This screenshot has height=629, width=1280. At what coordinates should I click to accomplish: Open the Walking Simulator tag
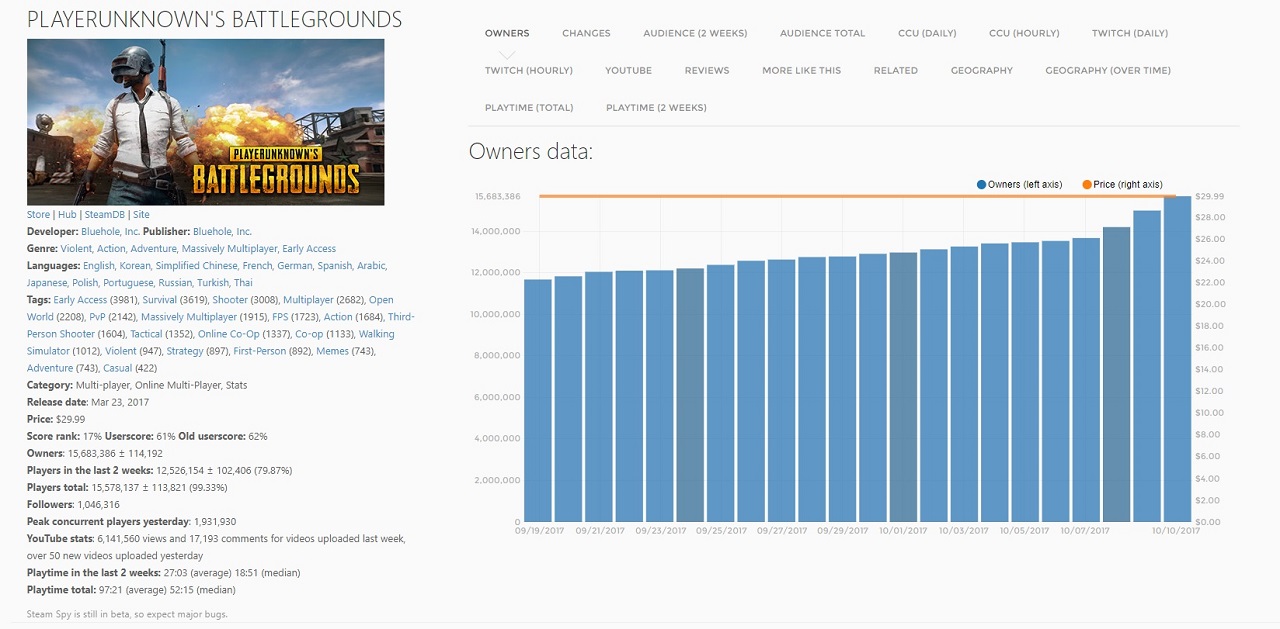[x=376, y=334]
